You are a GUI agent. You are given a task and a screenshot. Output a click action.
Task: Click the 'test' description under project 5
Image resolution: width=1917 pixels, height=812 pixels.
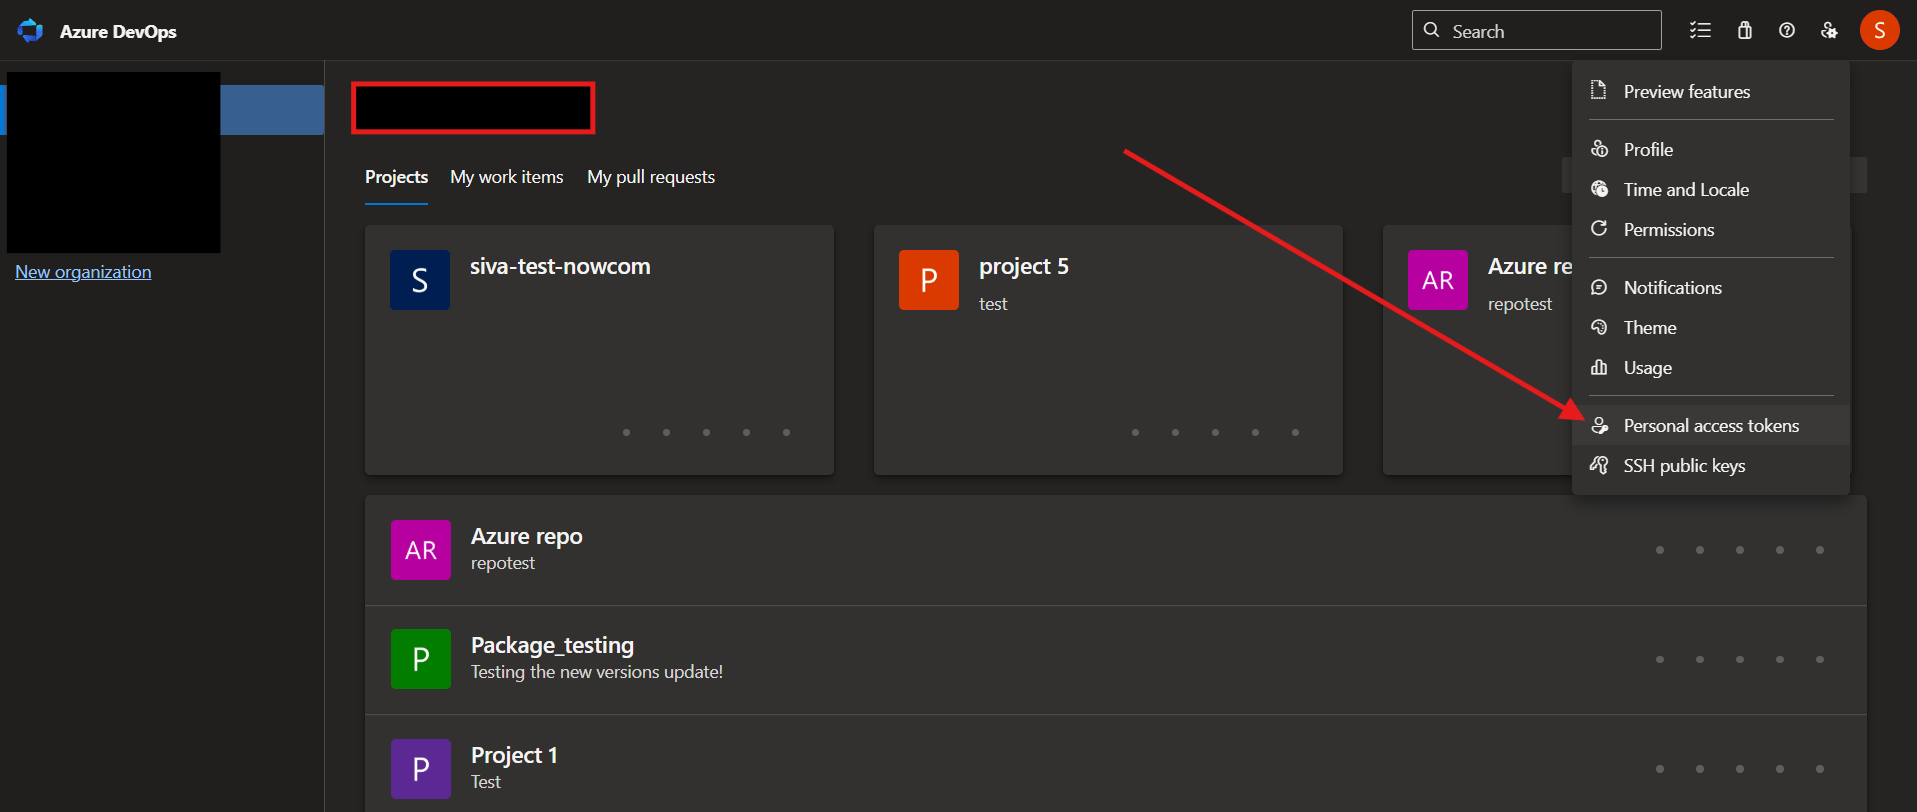[x=993, y=304]
